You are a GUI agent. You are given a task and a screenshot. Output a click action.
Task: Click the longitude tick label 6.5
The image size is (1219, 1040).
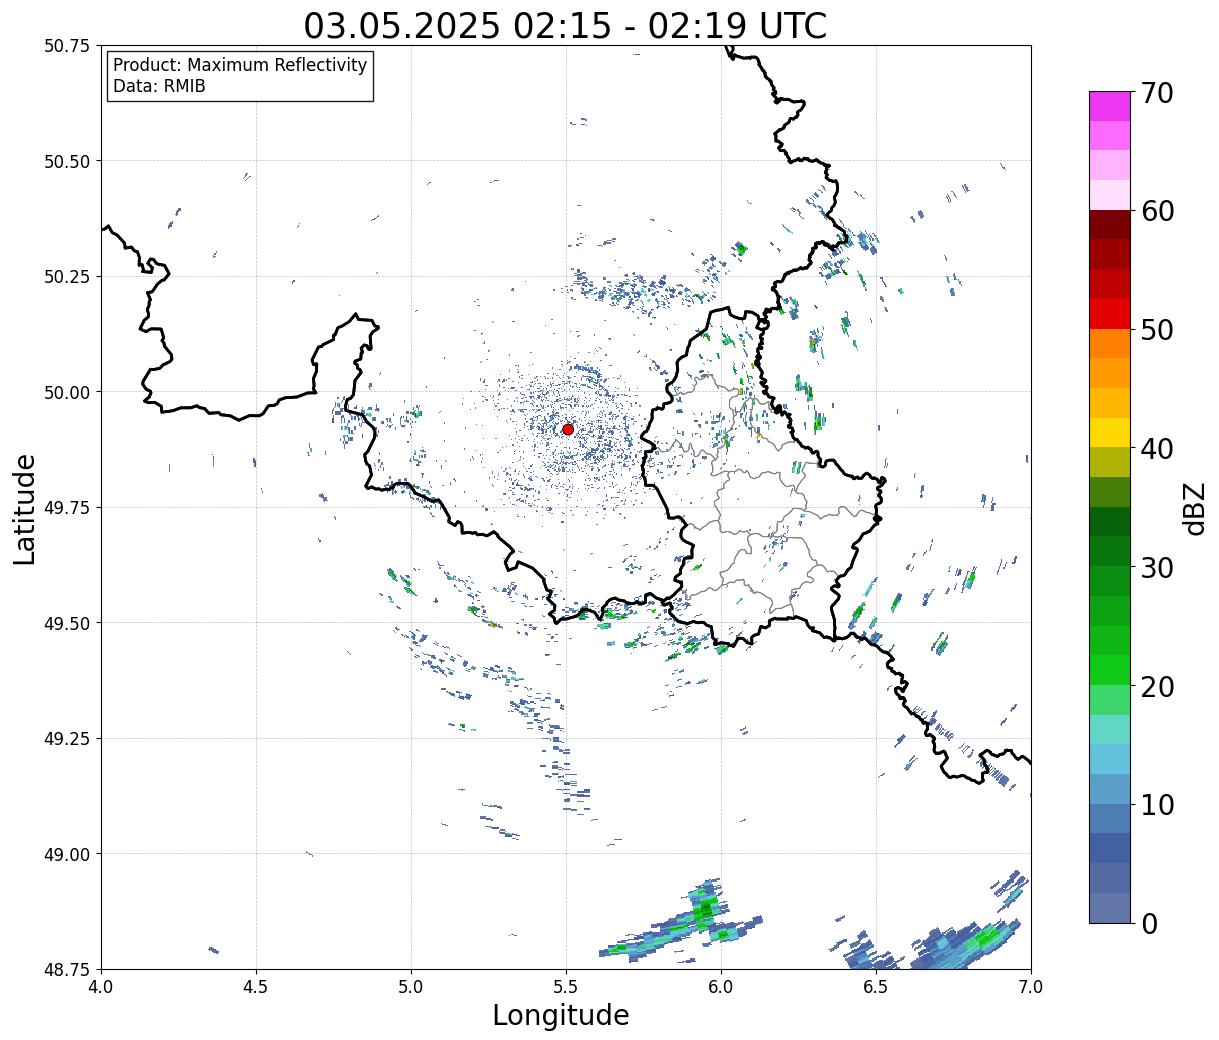(x=876, y=987)
